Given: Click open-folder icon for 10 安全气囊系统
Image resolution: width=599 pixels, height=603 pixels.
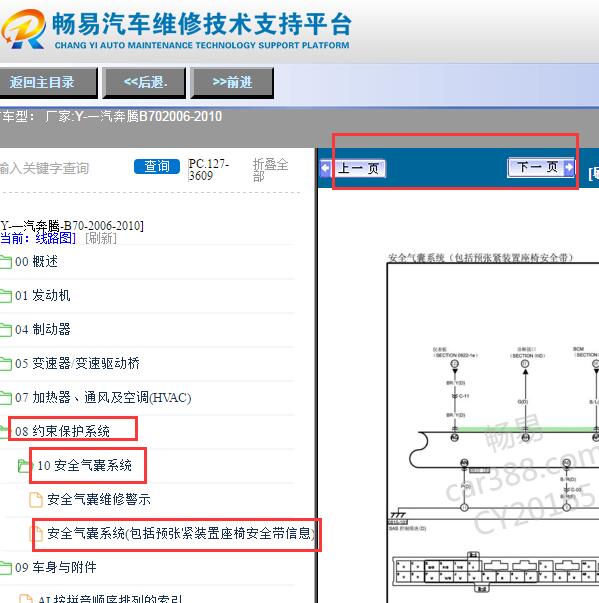Looking at the screenshot, I should (x=24, y=466).
